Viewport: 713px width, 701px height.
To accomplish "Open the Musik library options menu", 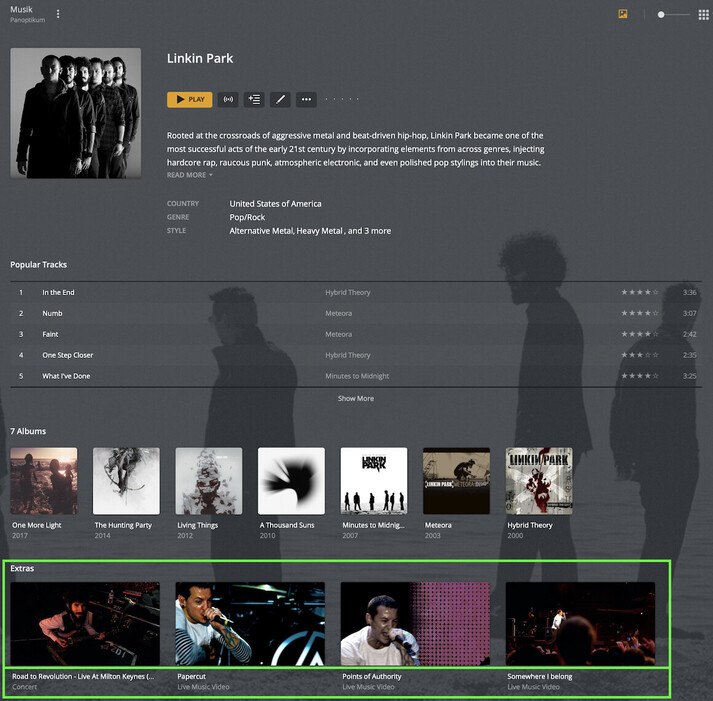I will pos(58,14).
